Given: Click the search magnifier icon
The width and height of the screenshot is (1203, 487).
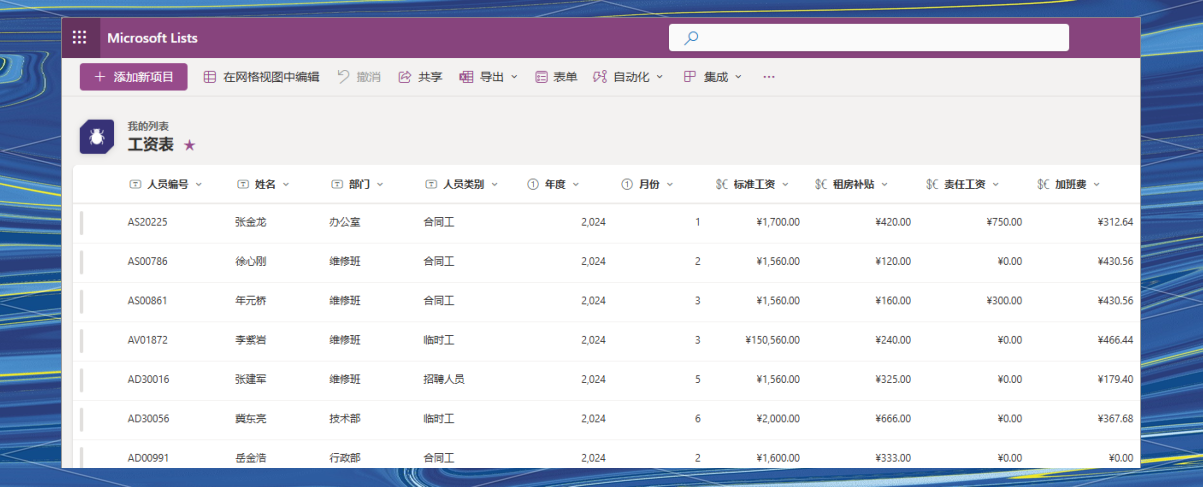Looking at the screenshot, I should coord(691,38).
